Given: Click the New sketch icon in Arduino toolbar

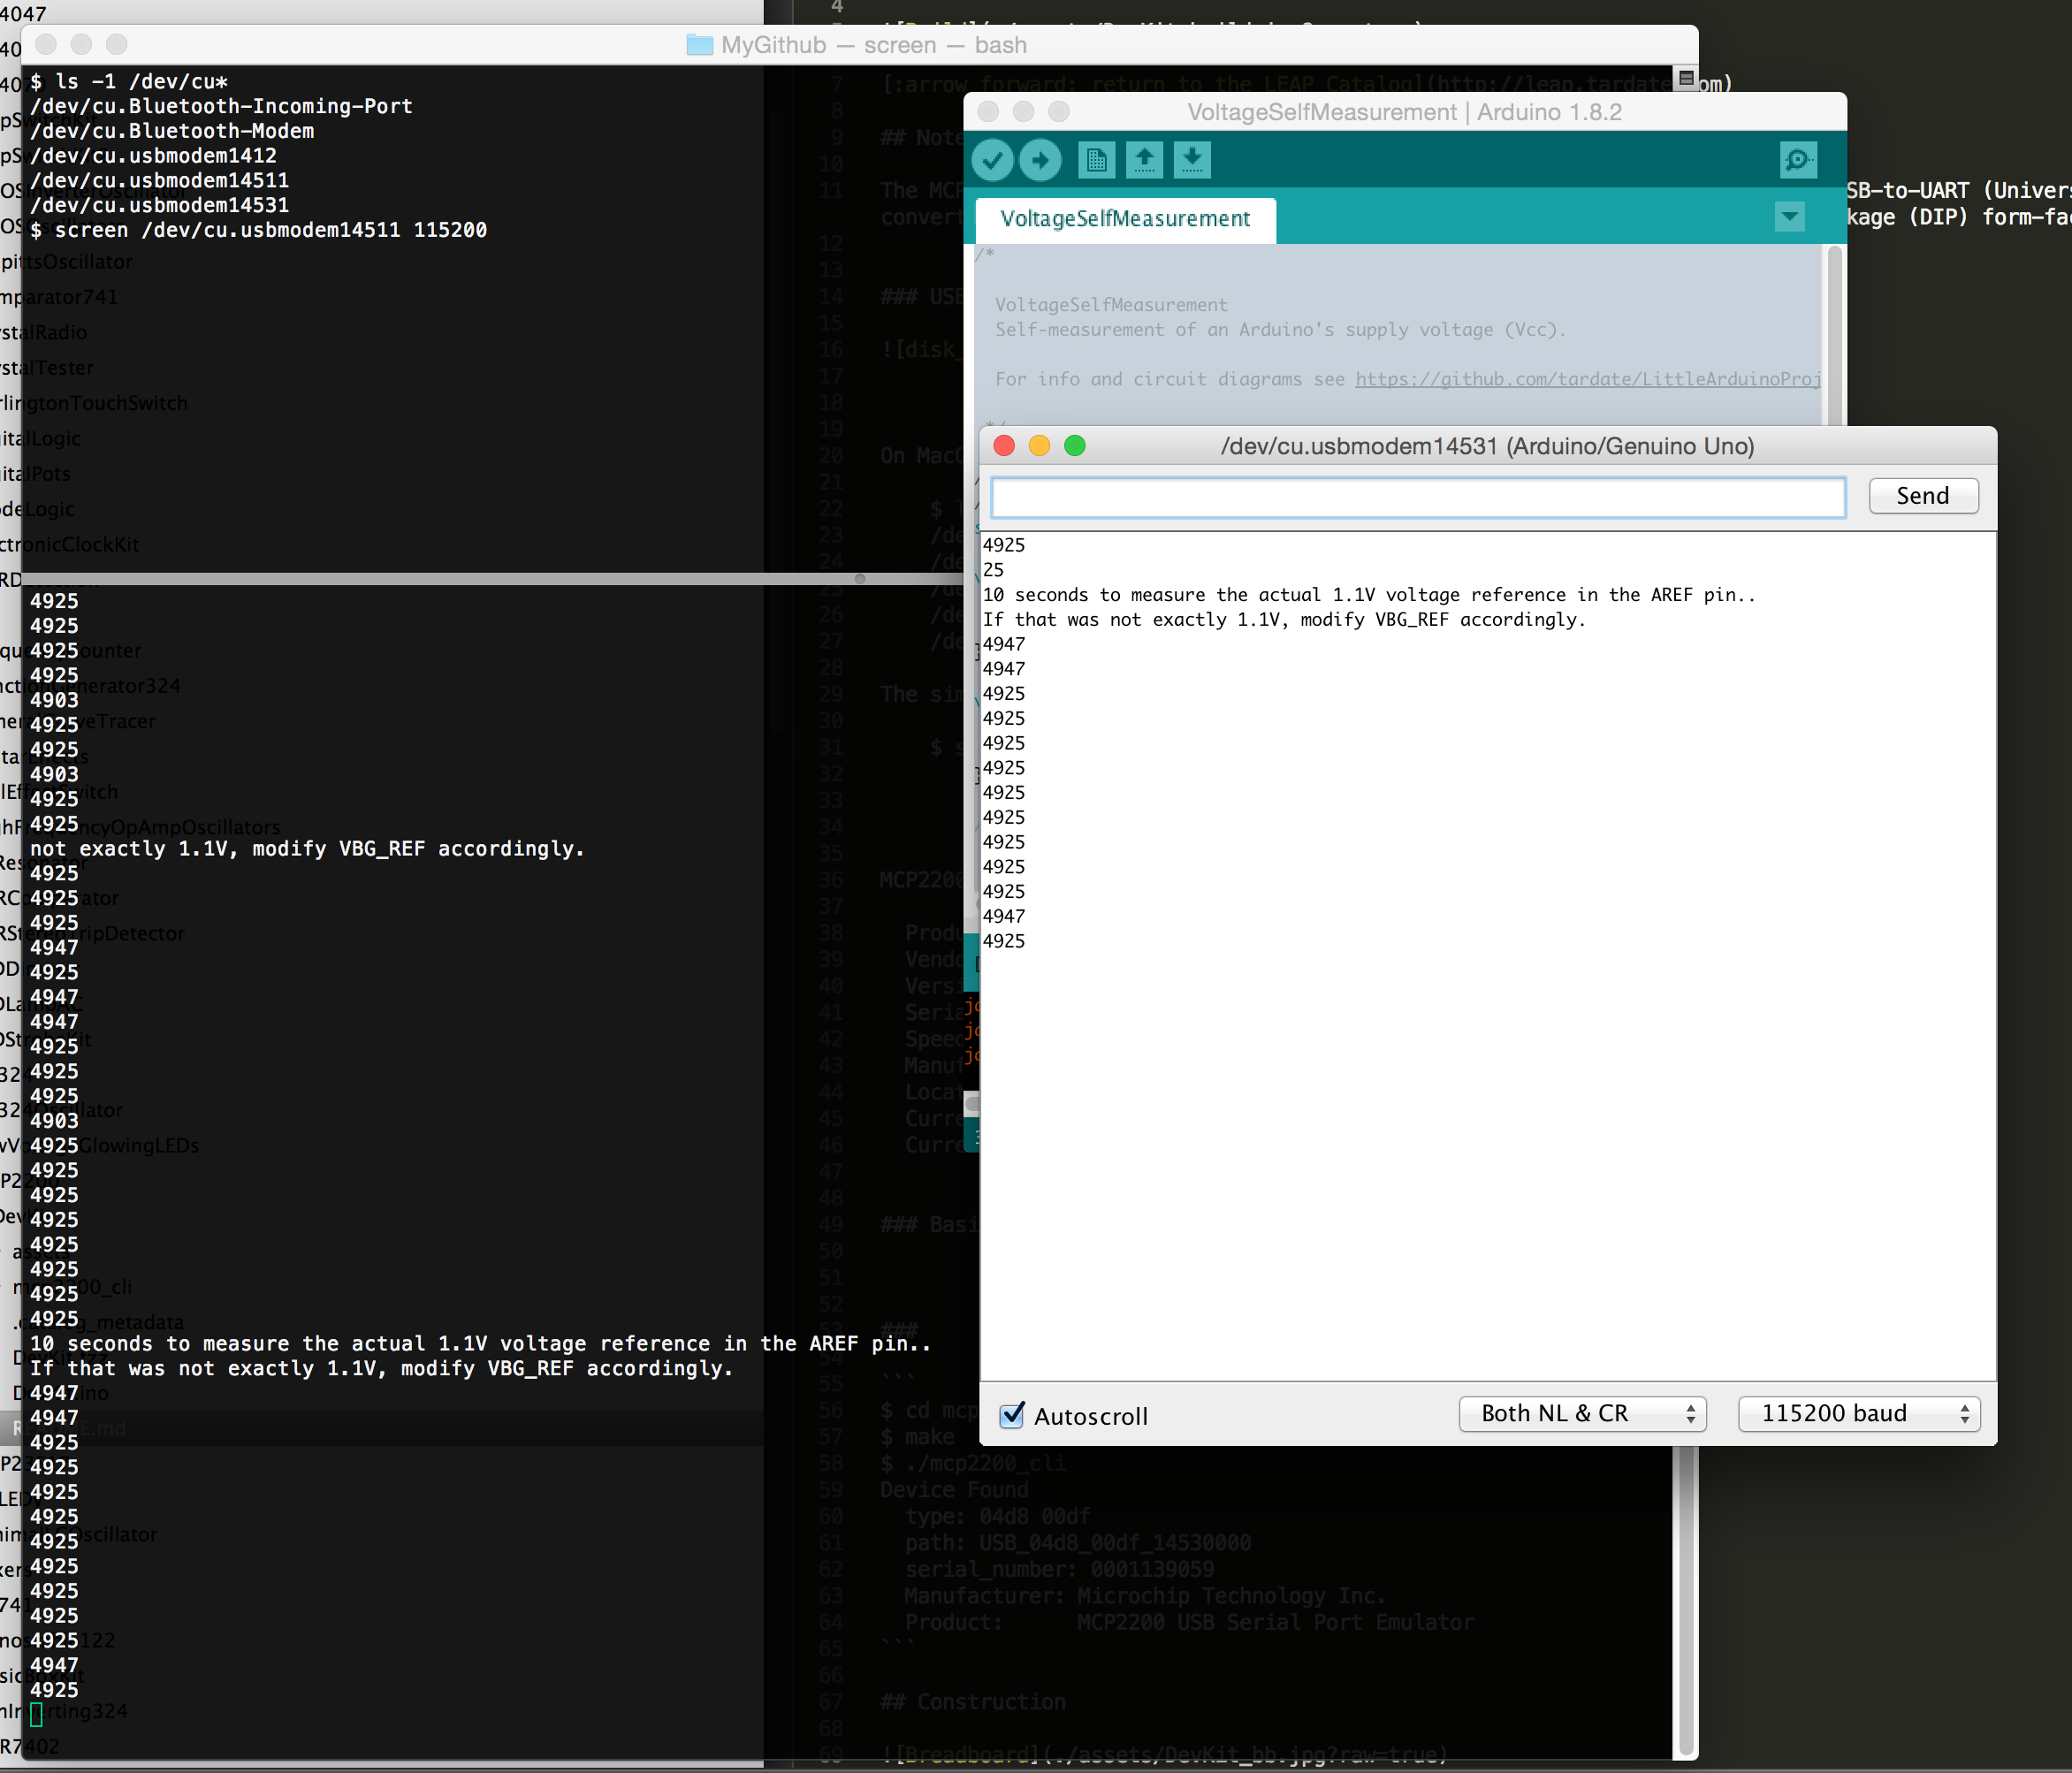Looking at the screenshot, I should click(x=1096, y=160).
